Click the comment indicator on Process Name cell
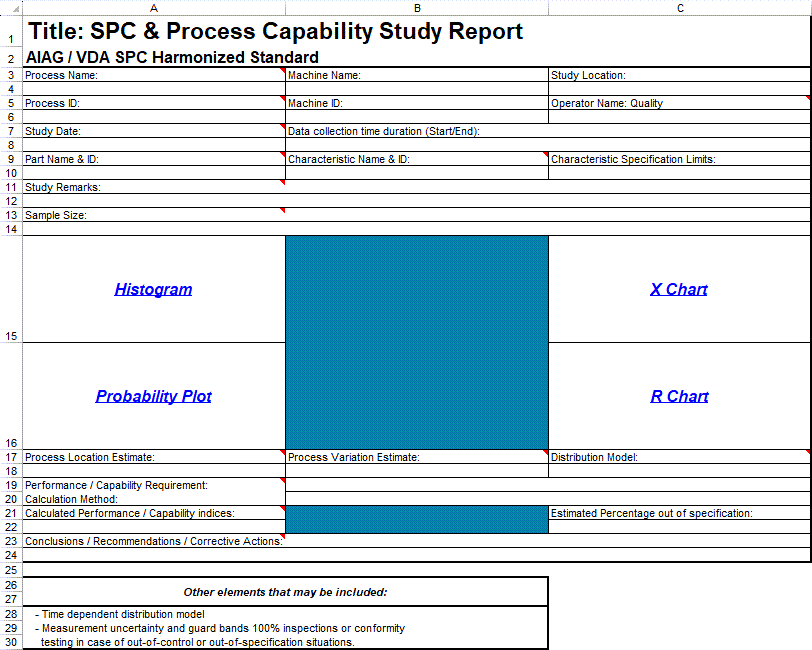 pyautogui.click(x=283, y=70)
